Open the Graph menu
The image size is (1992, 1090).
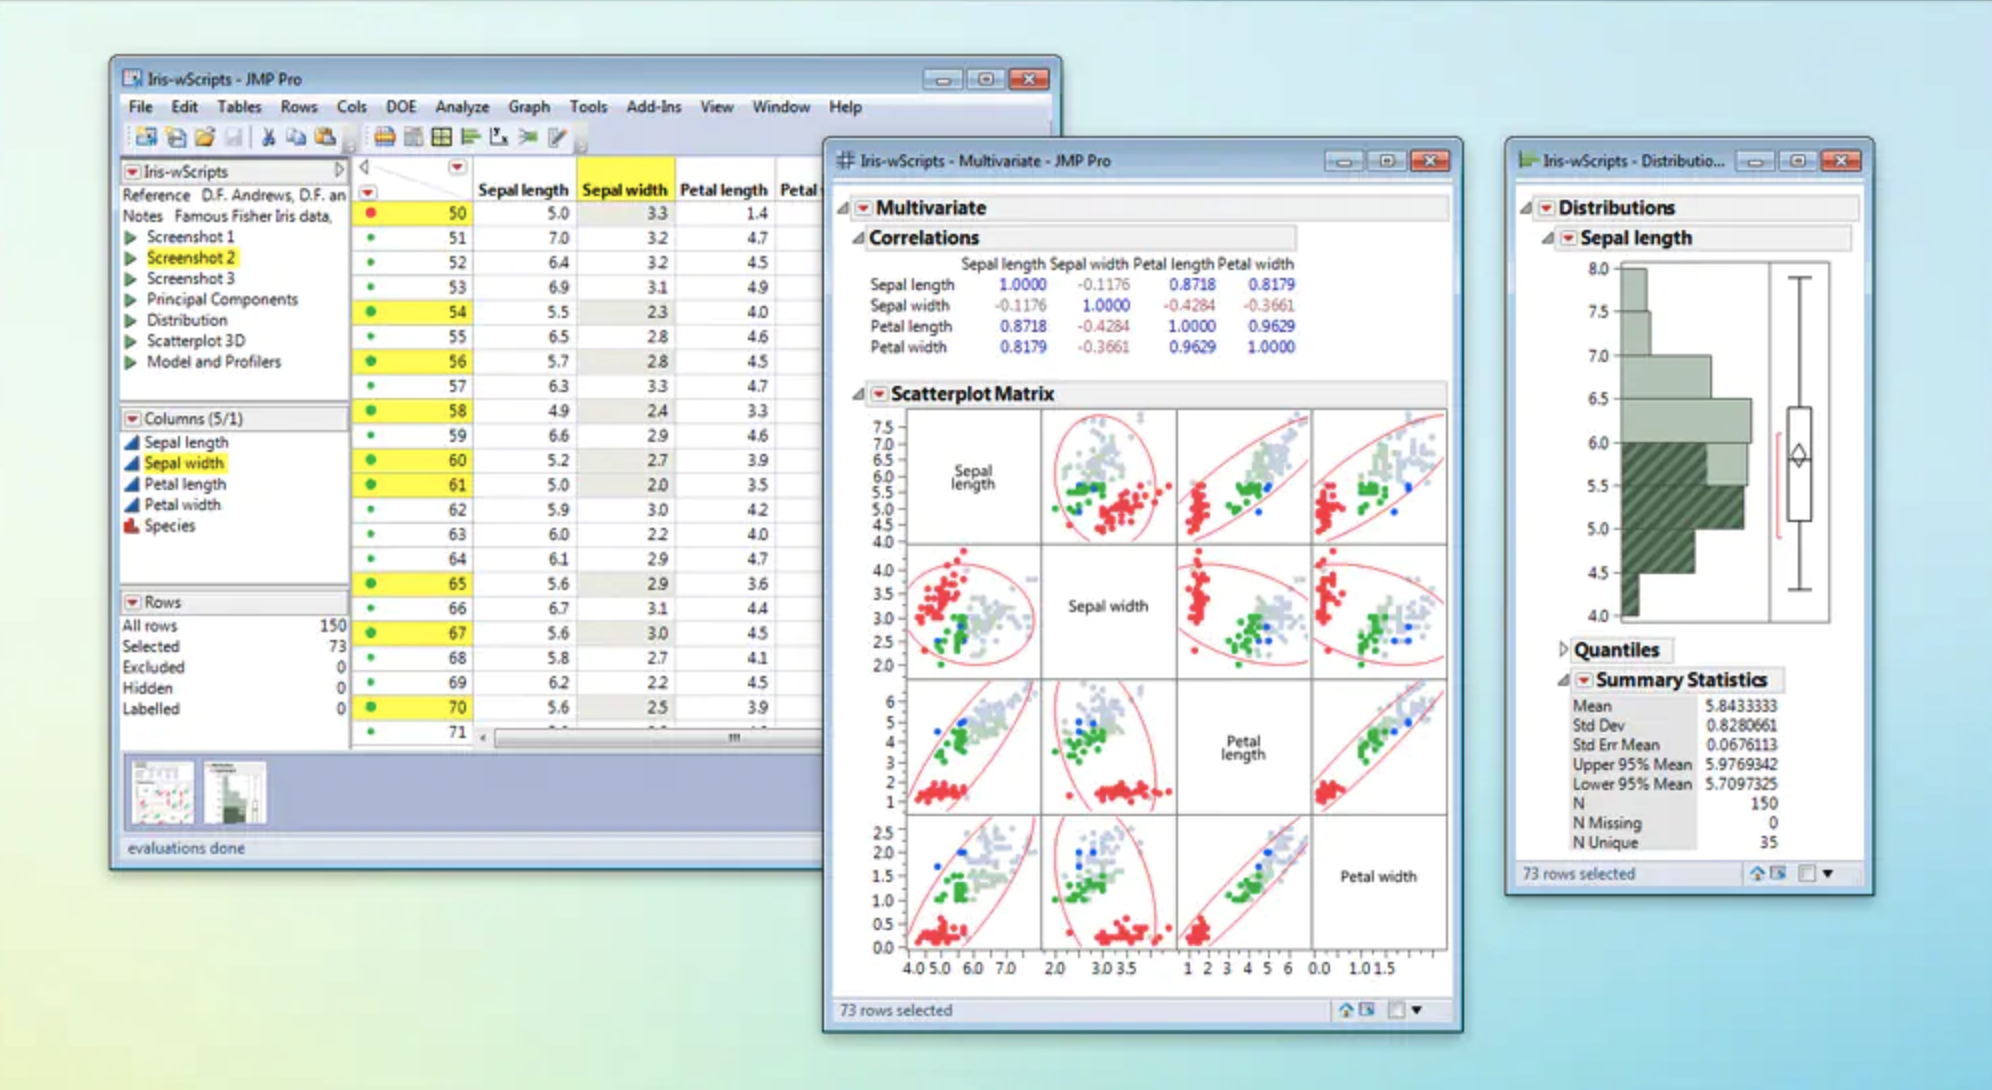click(528, 107)
